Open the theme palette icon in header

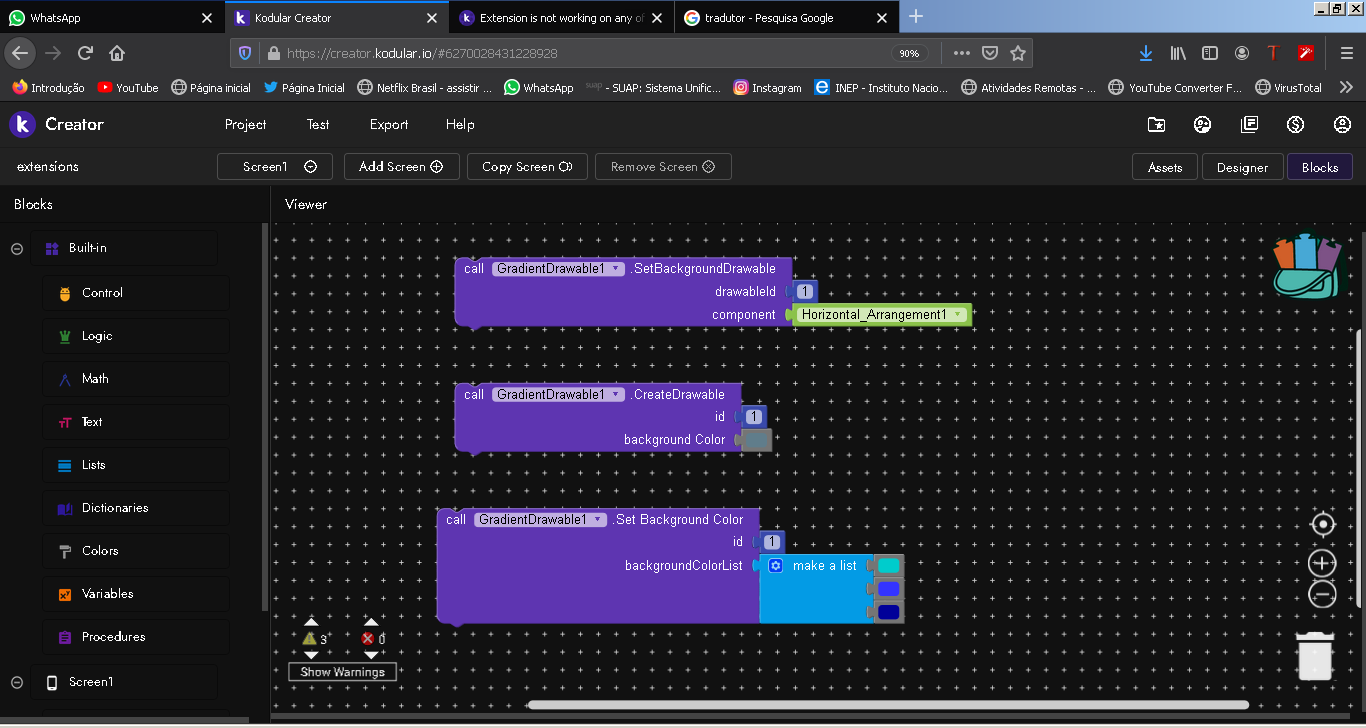(1203, 125)
